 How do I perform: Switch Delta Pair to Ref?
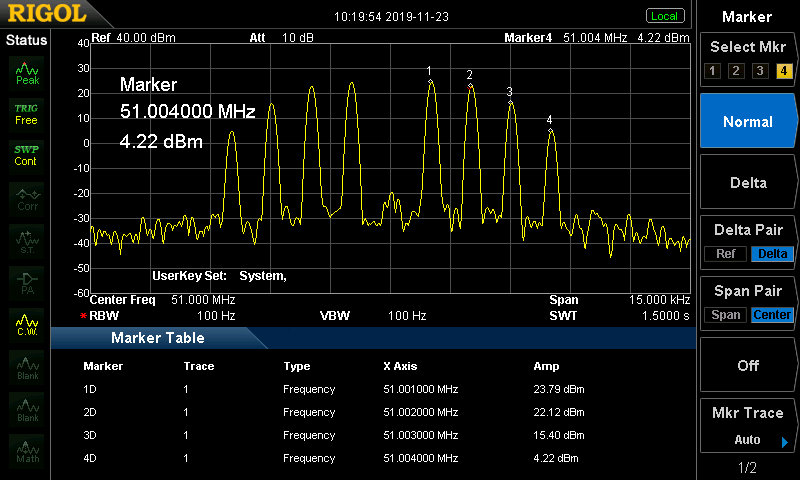click(725, 254)
